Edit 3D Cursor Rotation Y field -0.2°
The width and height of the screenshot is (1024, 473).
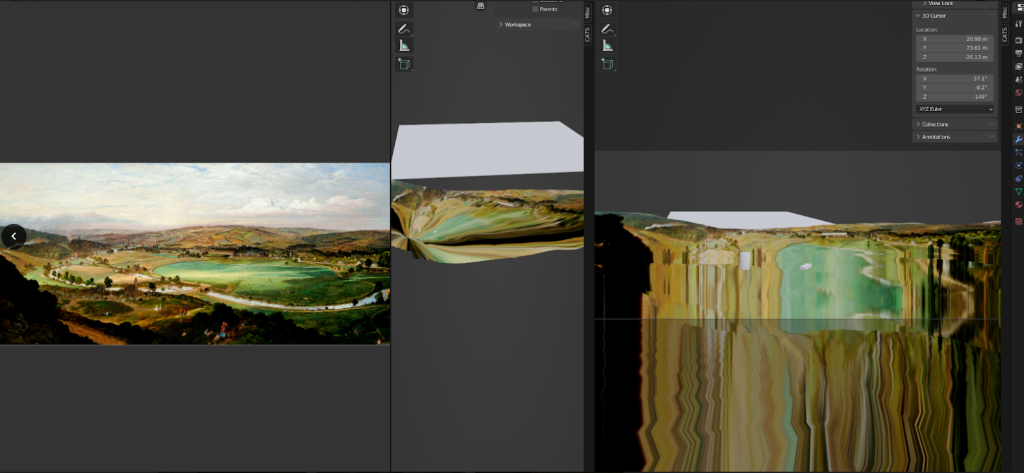click(955, 87)
